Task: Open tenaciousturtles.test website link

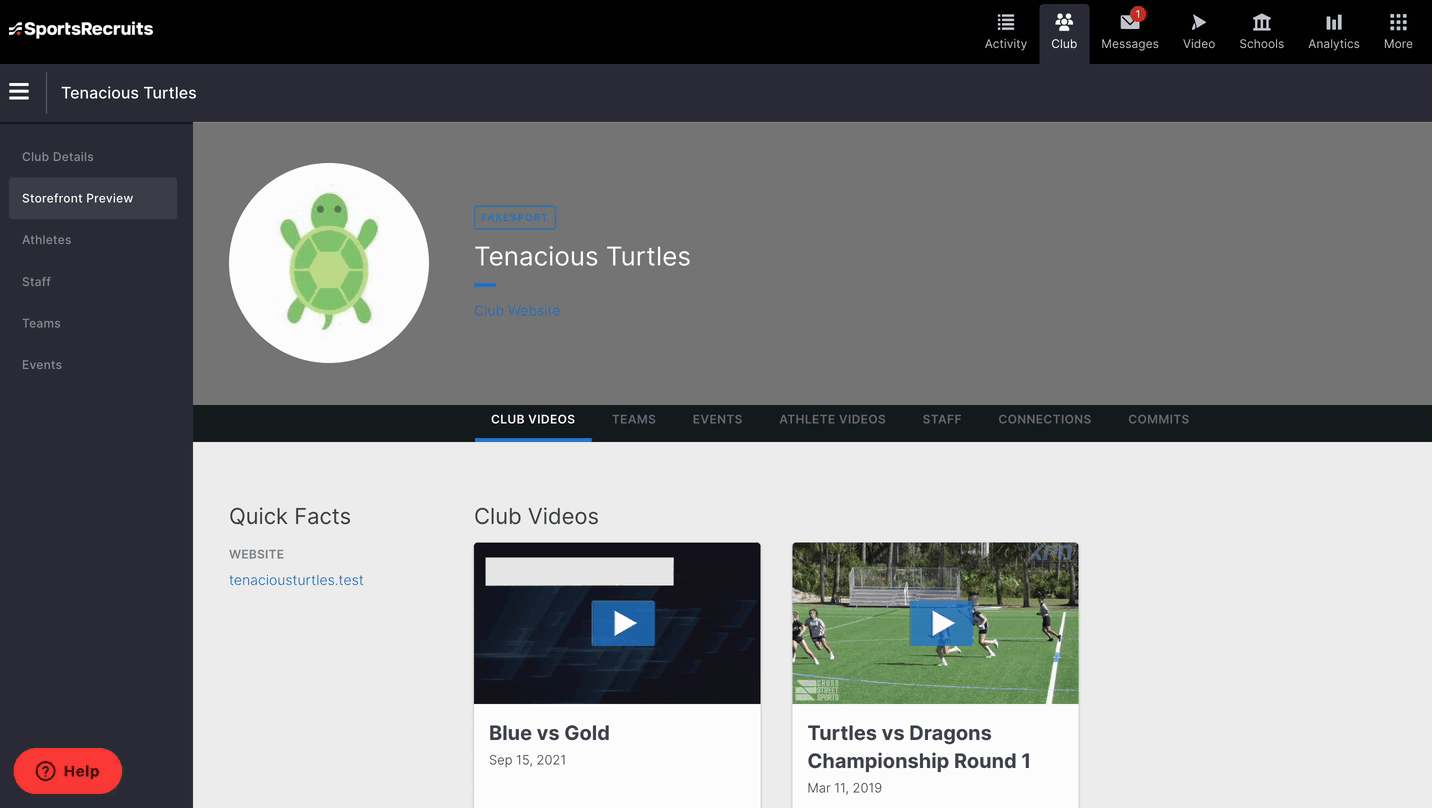Action: pos(296,580)
